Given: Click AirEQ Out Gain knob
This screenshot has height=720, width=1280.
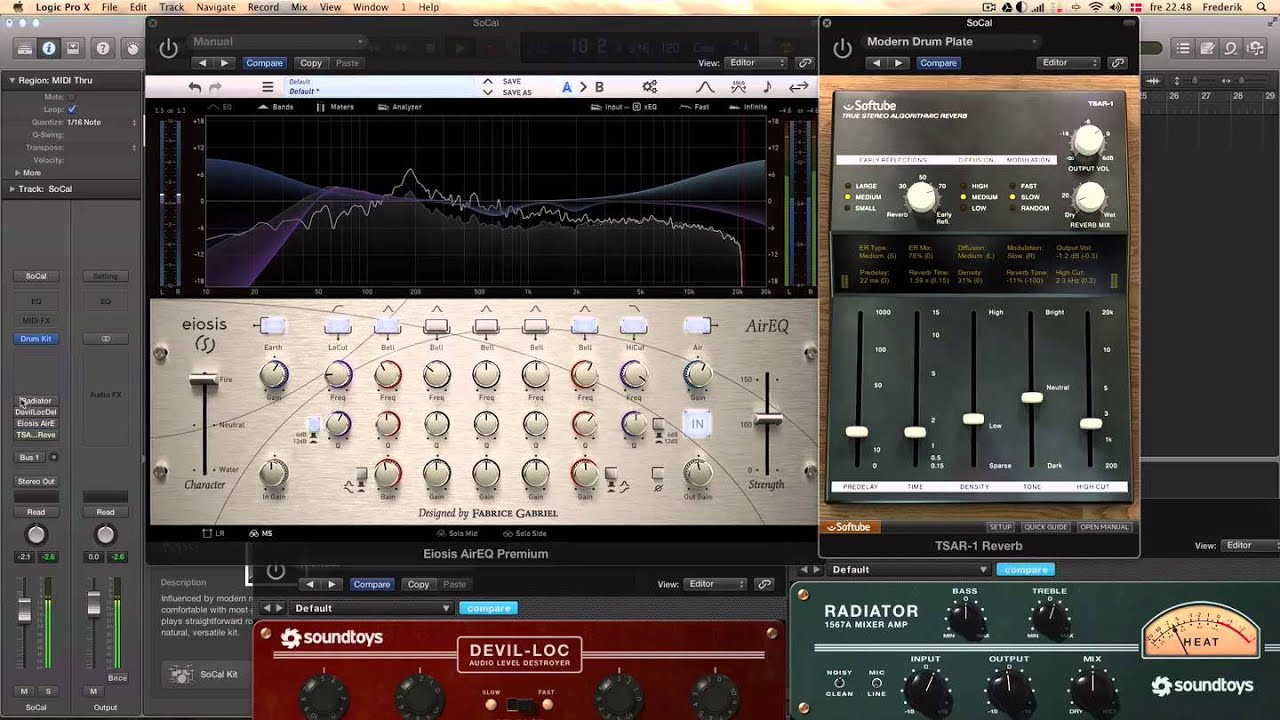Looking at the screenshot, I should point(697,474).
